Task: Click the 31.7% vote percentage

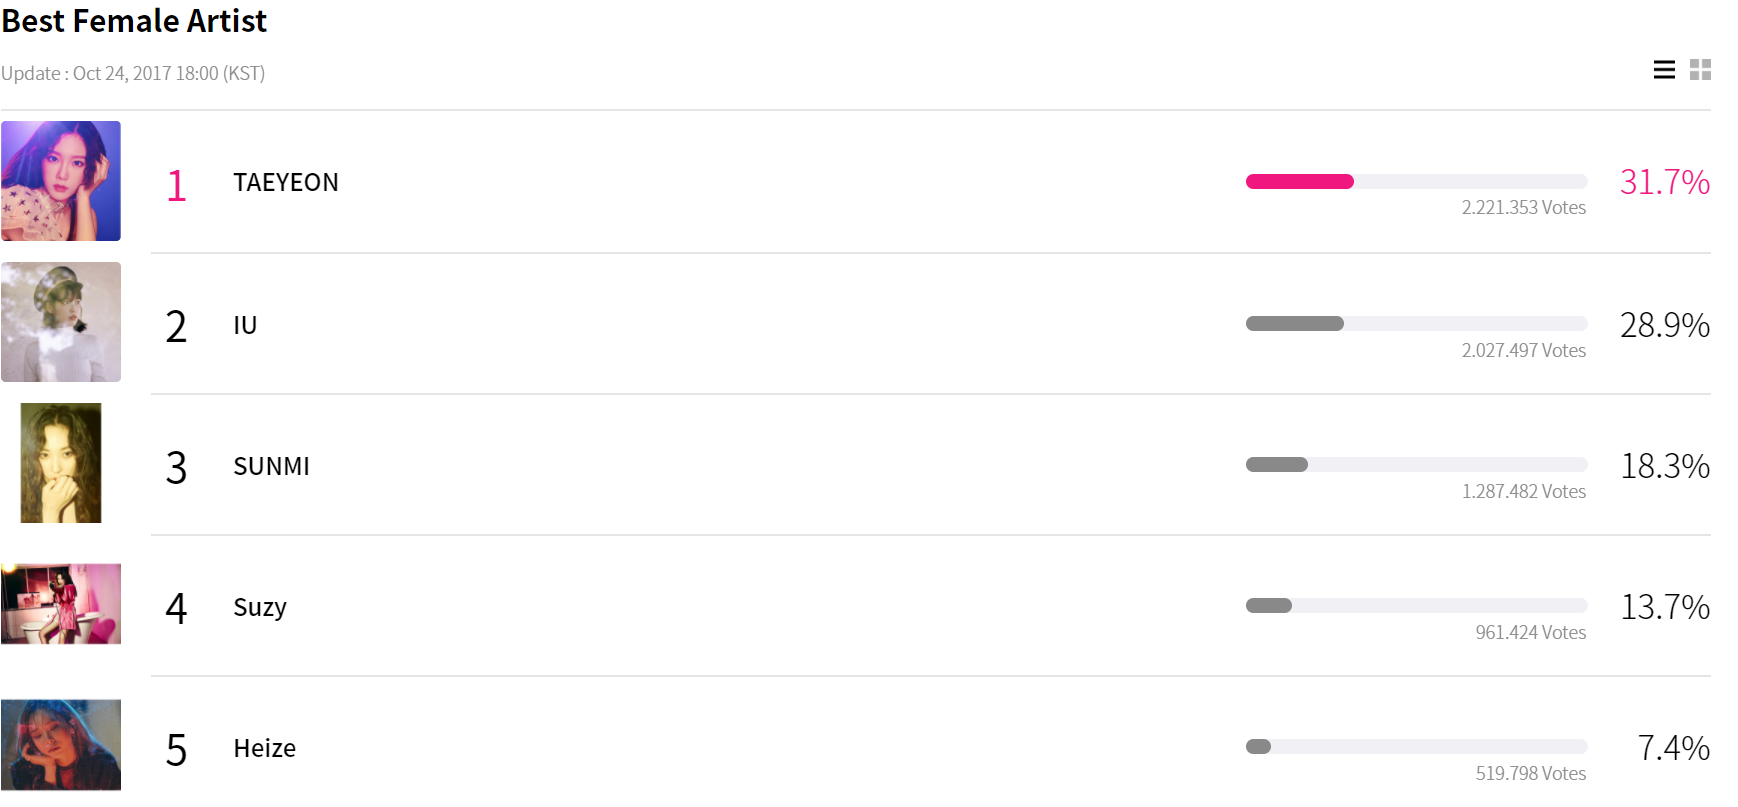Action: 1664,182
